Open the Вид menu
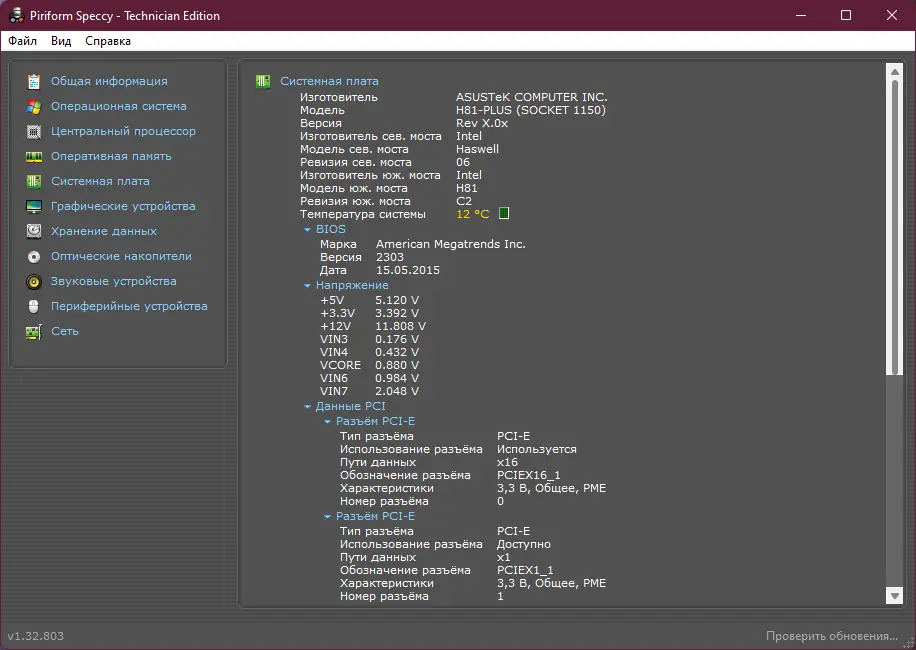Image resolution: width=916 pixels, height=650 pixels. point(61,41)
